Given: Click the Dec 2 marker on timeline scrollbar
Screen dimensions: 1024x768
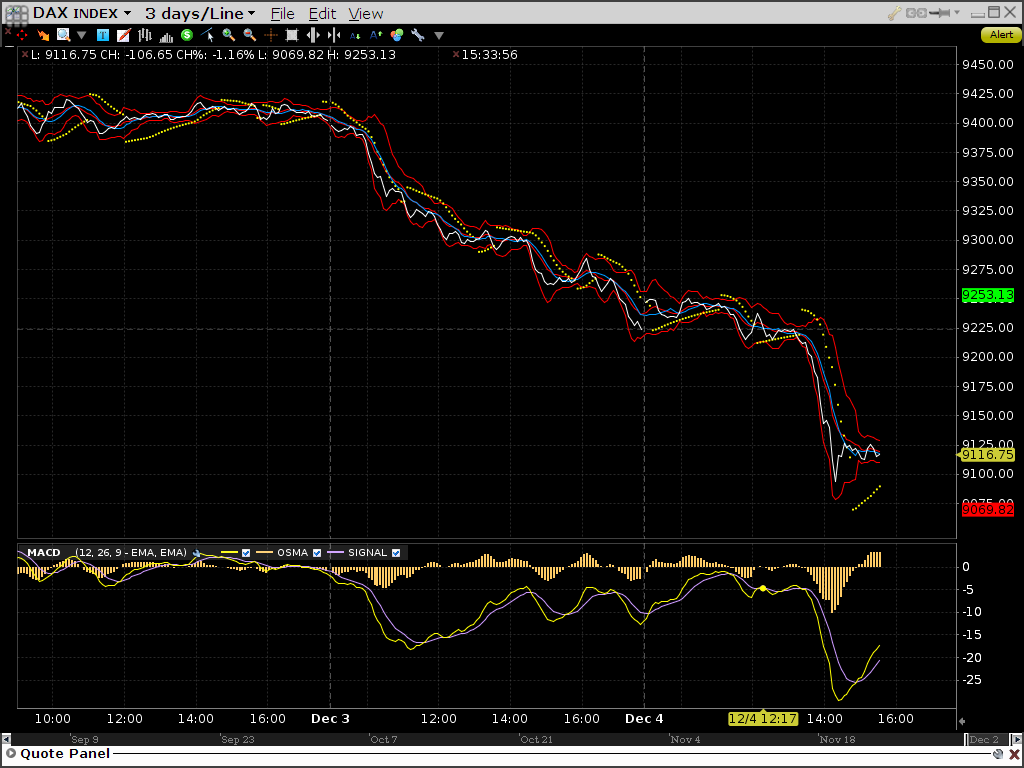Looking at the screenshot, I should click(x=984, y=739).
